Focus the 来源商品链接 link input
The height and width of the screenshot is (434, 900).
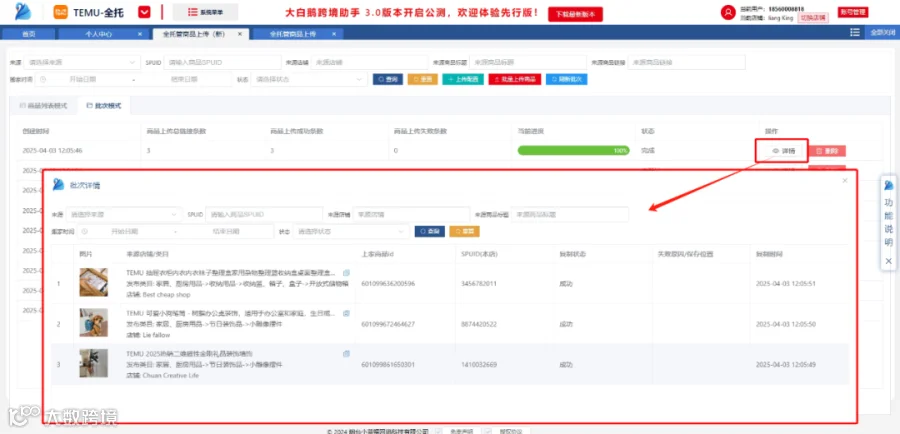pos(686,62)
